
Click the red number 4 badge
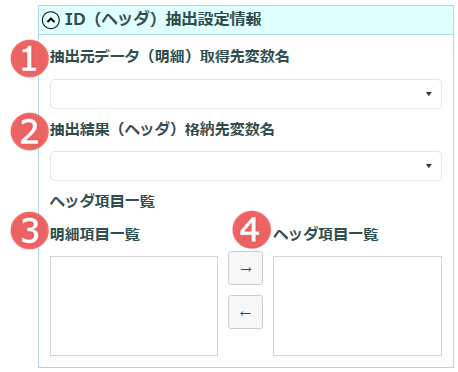pyautogui.click(x=251, y=230)
